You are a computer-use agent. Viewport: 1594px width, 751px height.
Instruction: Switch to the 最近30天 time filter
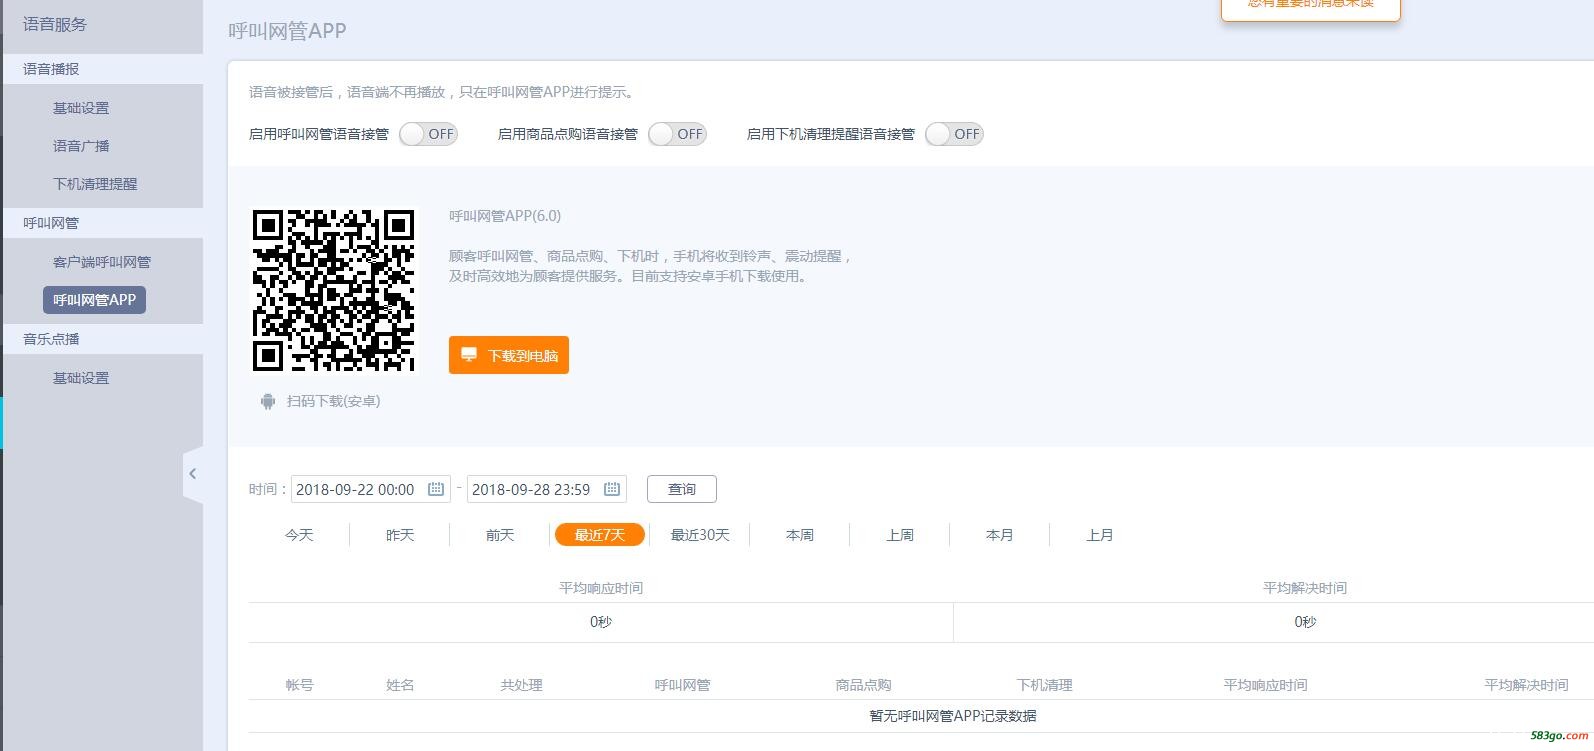(699, 535)
